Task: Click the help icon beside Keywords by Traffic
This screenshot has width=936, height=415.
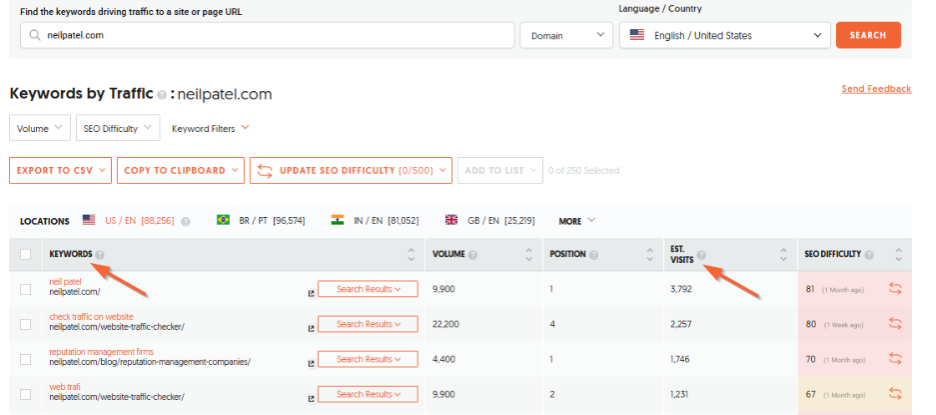Action: 162,95
